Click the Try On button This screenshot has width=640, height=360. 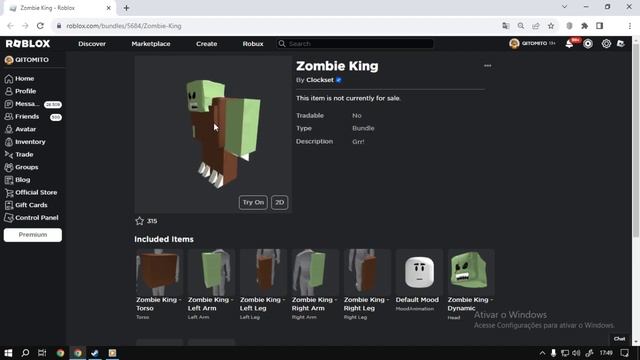coord(253,202)
